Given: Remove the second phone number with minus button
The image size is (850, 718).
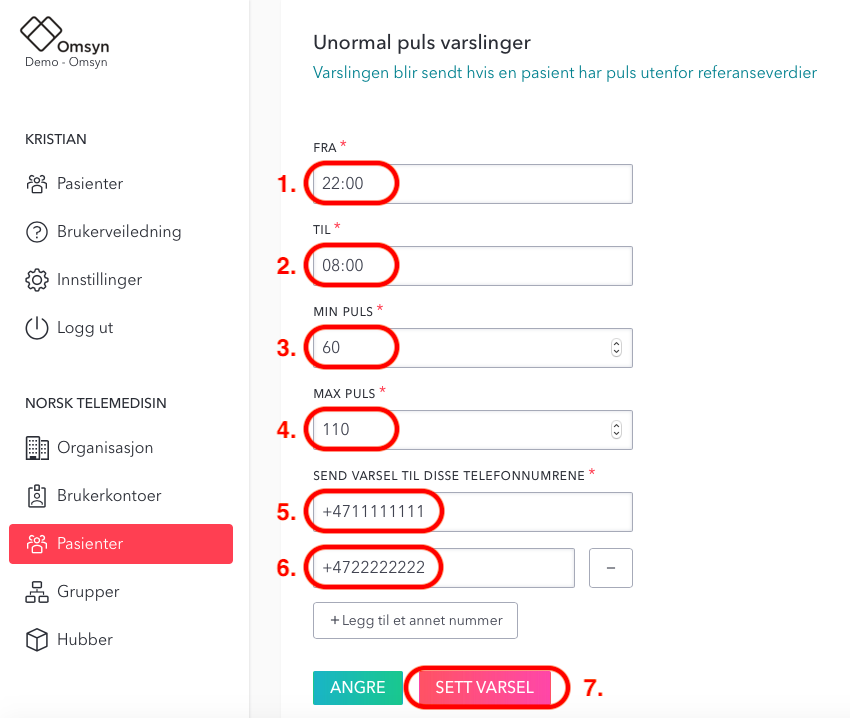Looking at the screenshot, I should (611, 568).
